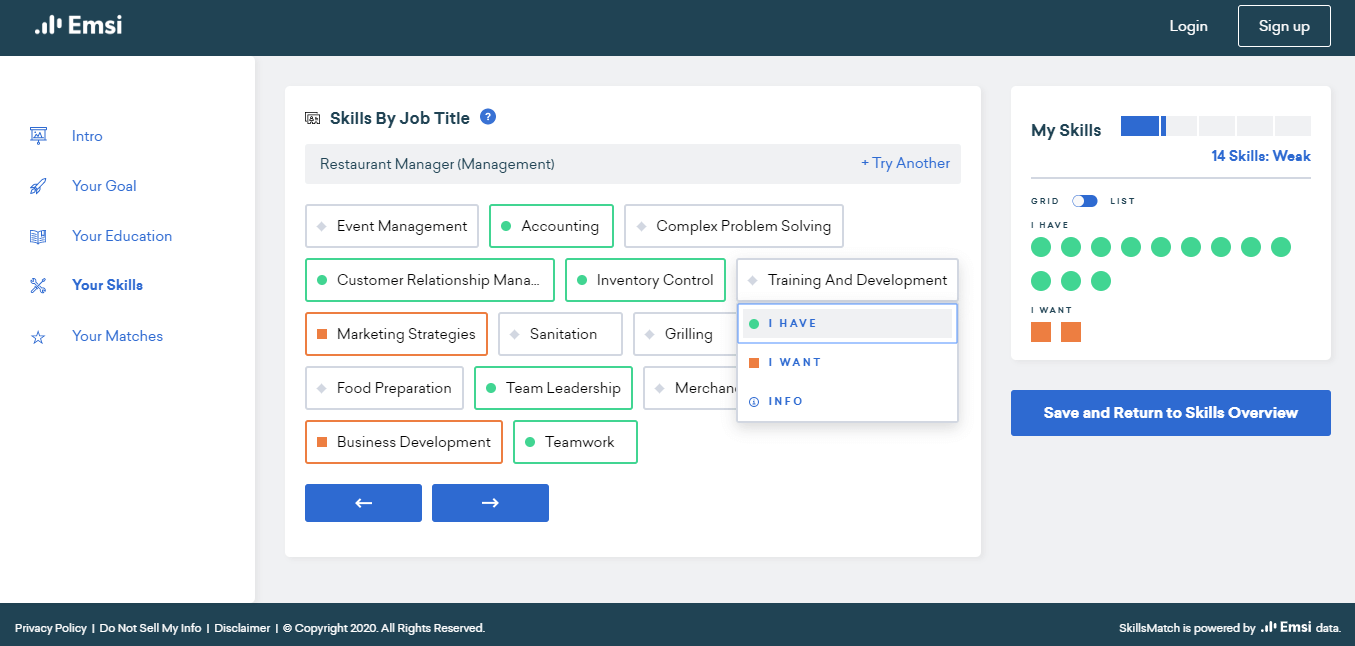
Task: Click the Emsi logo in header
Action: point(78,26)
